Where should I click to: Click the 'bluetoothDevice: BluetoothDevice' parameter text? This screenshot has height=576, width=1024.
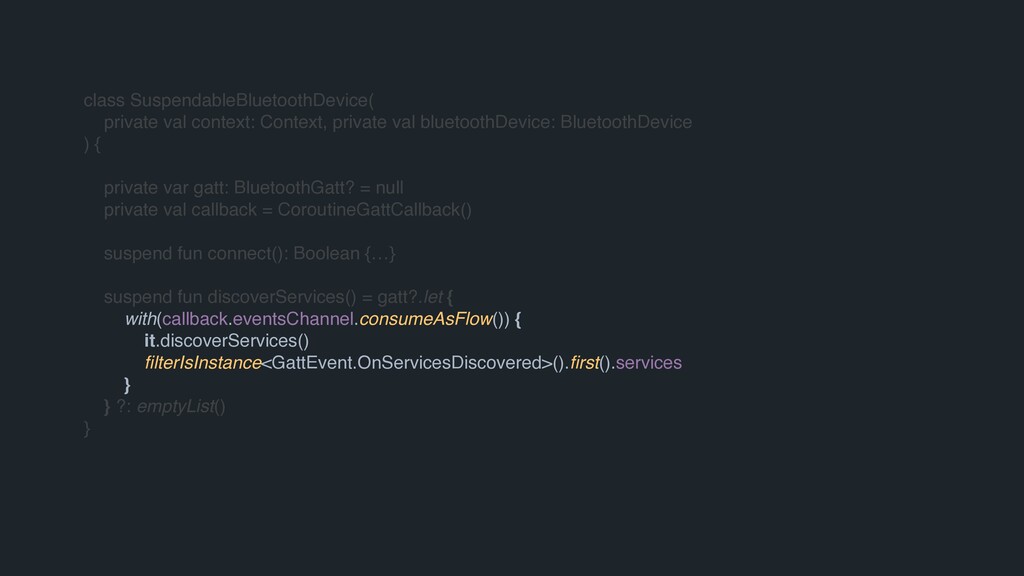(556, 122)
